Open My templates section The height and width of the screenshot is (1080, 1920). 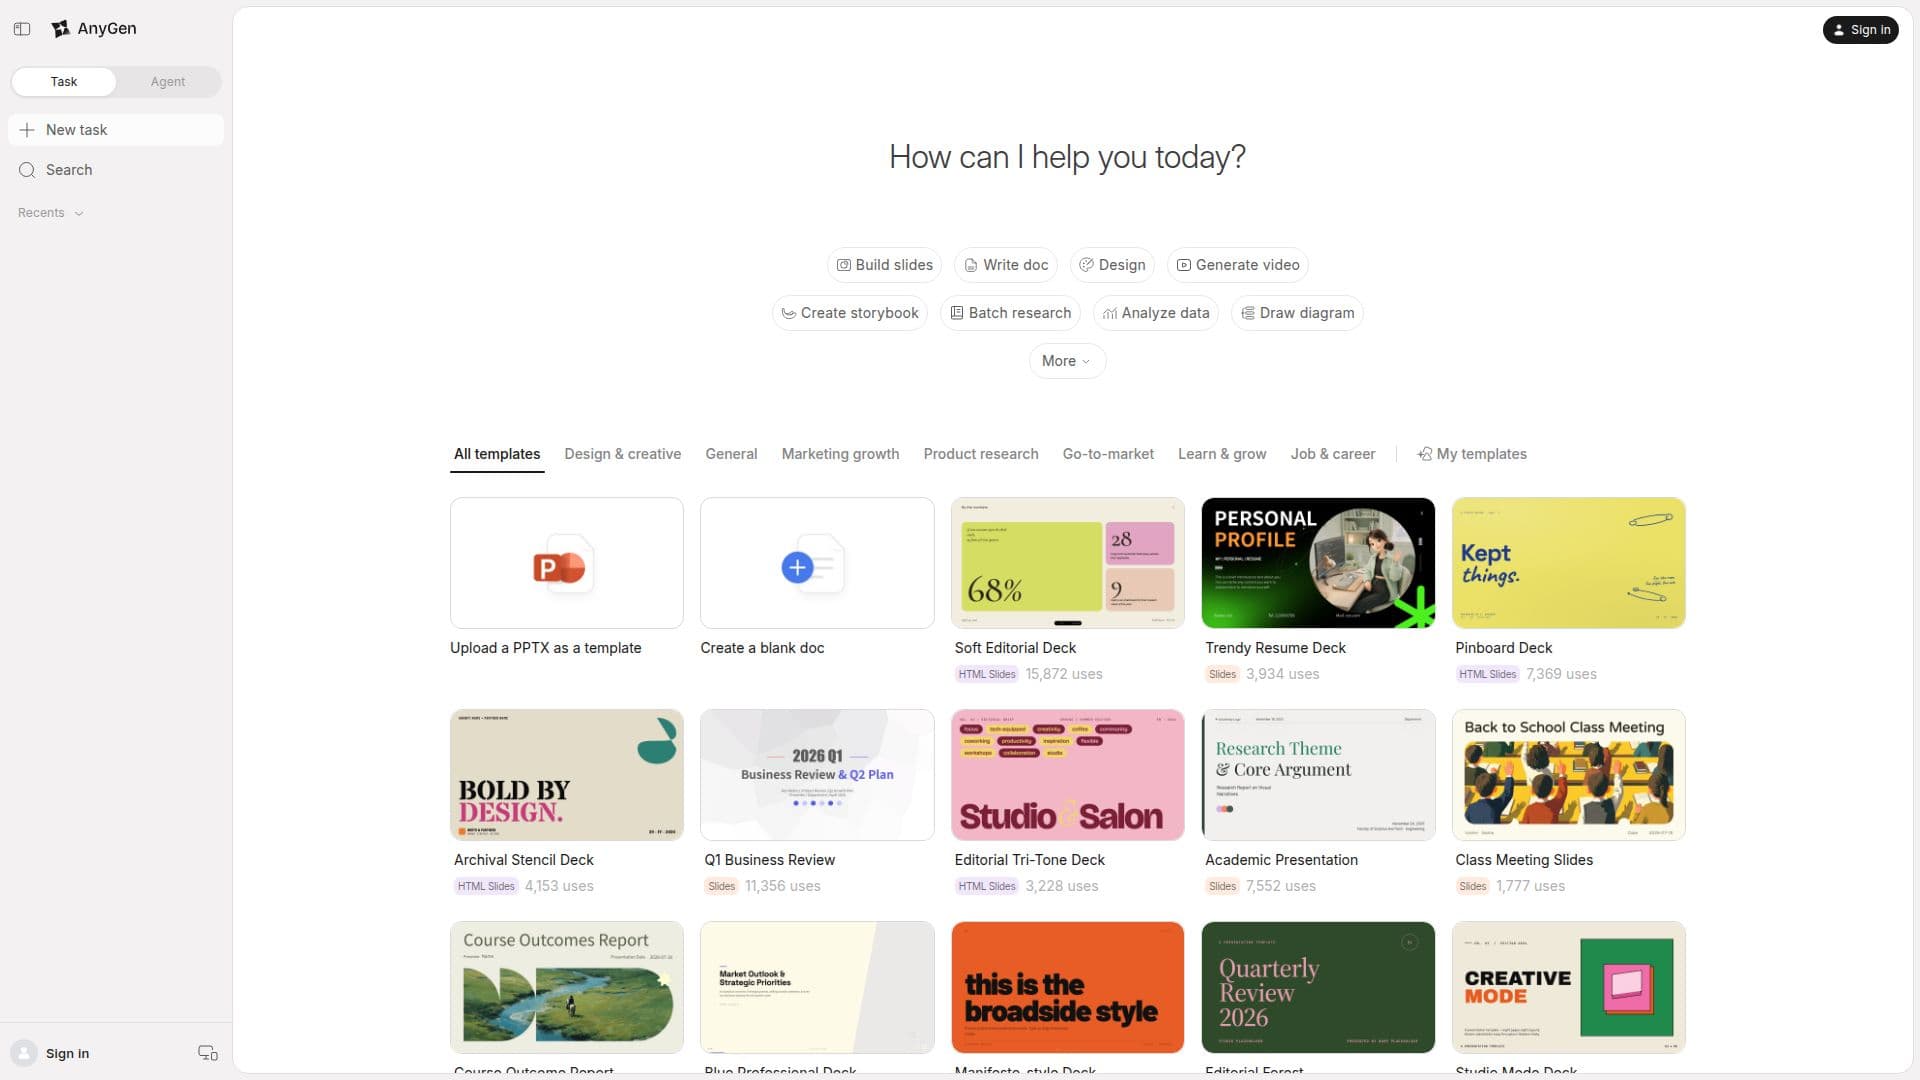1472,454
